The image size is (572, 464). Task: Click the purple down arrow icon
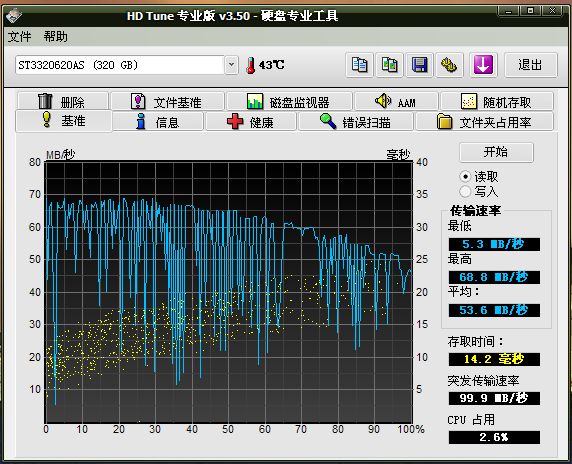(483, 65)
